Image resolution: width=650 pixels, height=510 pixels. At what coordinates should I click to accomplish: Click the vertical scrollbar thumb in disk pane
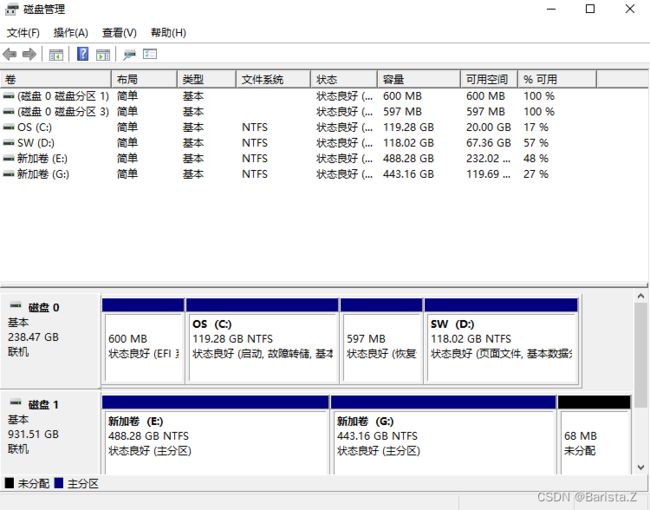(x=640, y=355)
